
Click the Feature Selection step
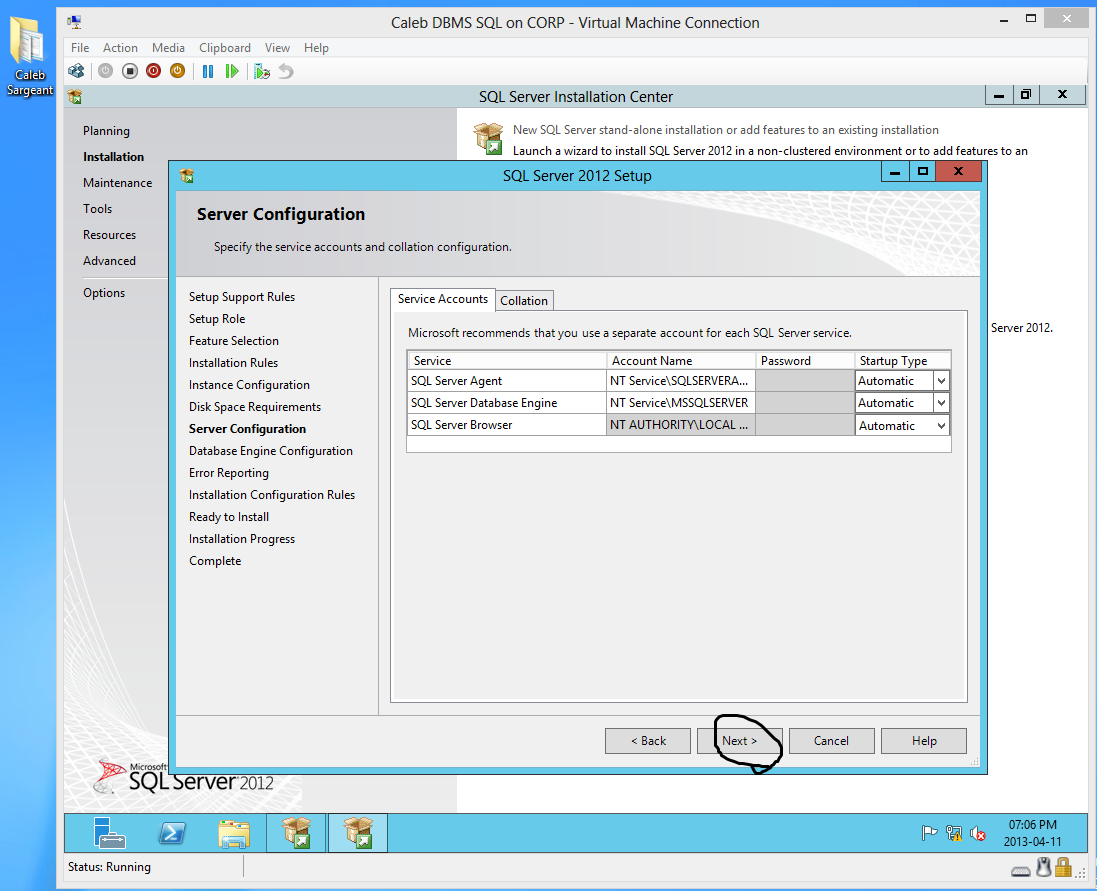(x=234, y=341)
